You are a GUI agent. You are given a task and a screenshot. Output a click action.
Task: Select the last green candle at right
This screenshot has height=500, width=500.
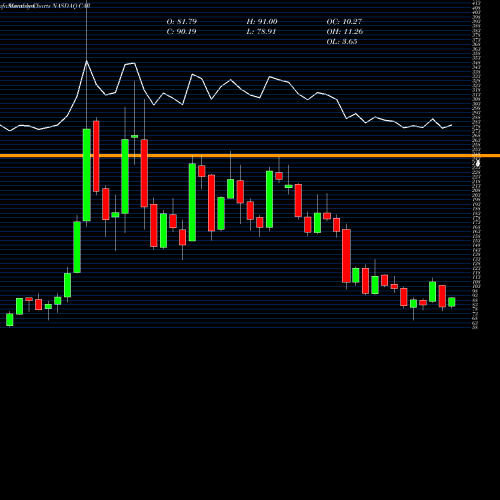point(452,302)
